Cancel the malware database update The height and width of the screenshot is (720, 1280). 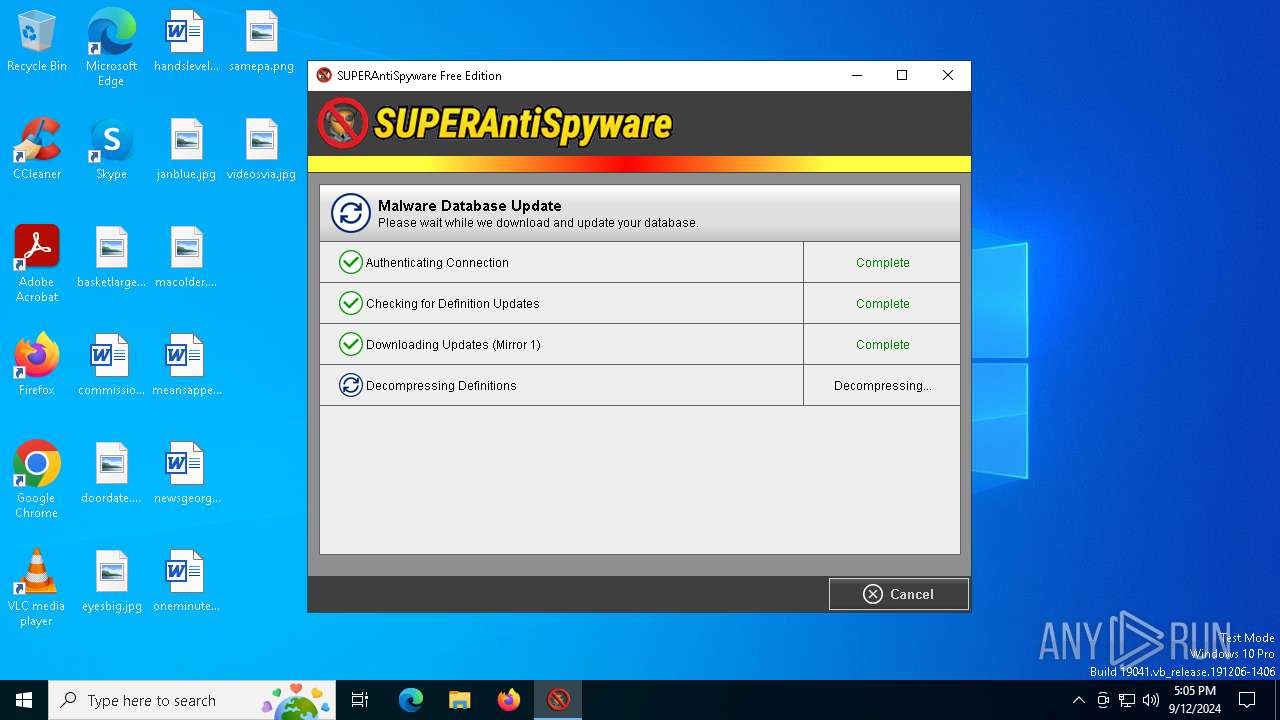[898, 594]
